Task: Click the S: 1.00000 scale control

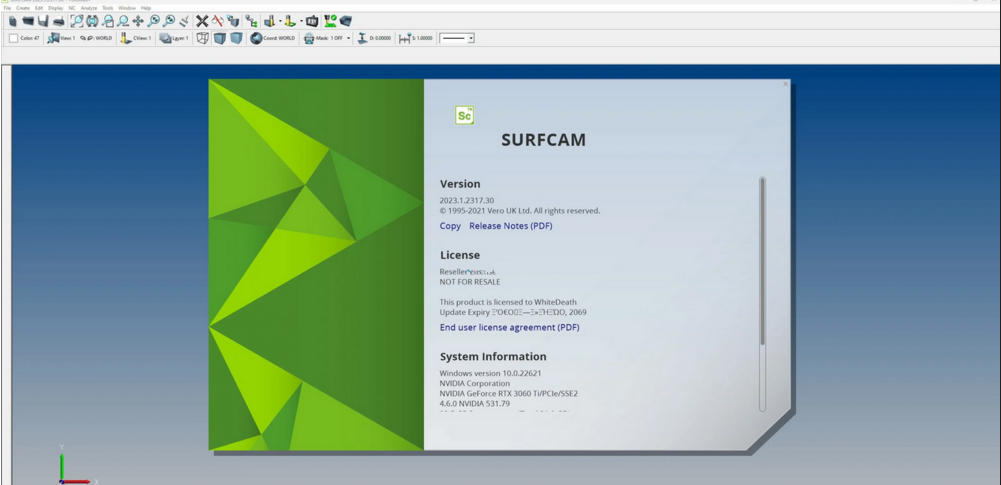Action: [416, 38]
